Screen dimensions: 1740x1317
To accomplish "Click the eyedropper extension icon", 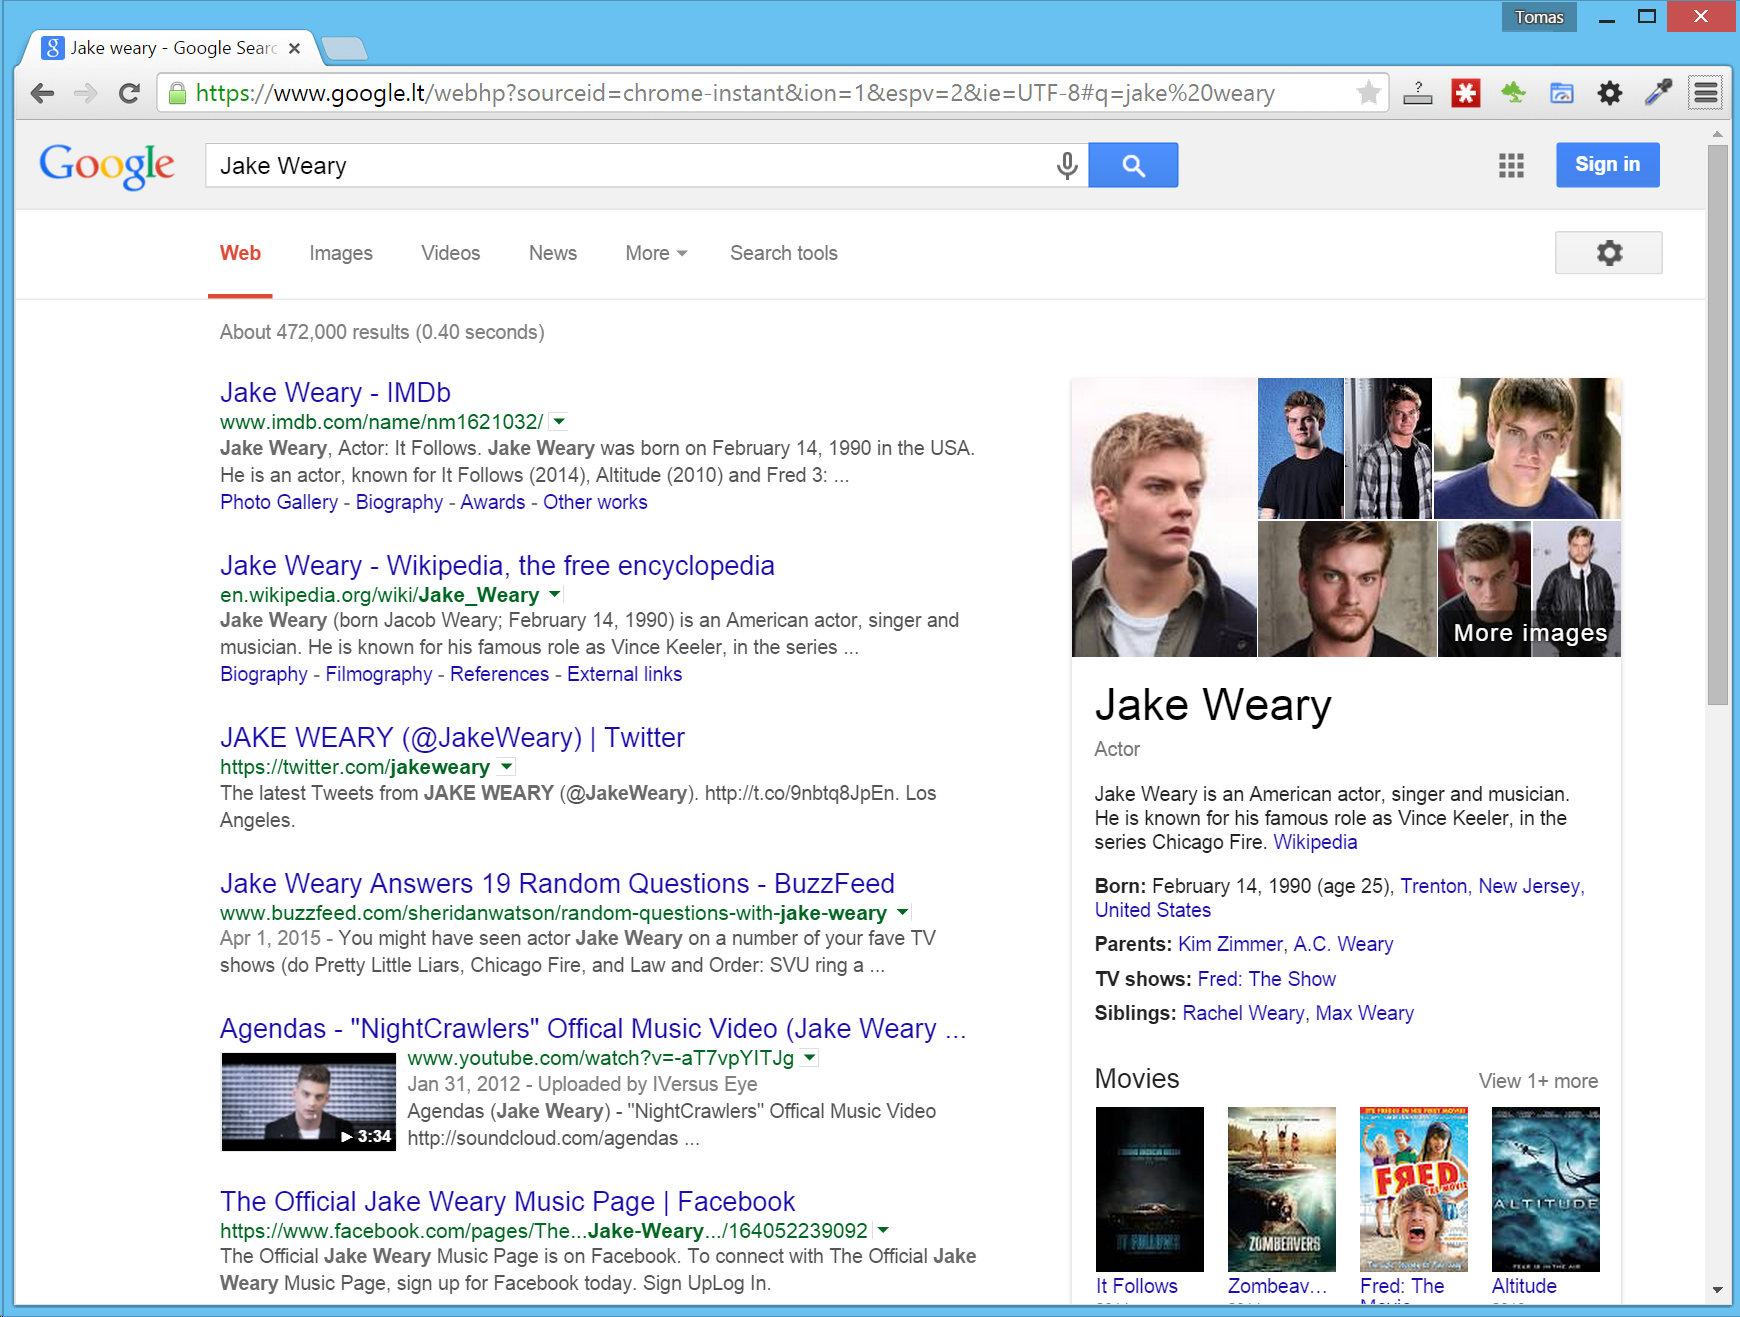I will point(1658,93).
